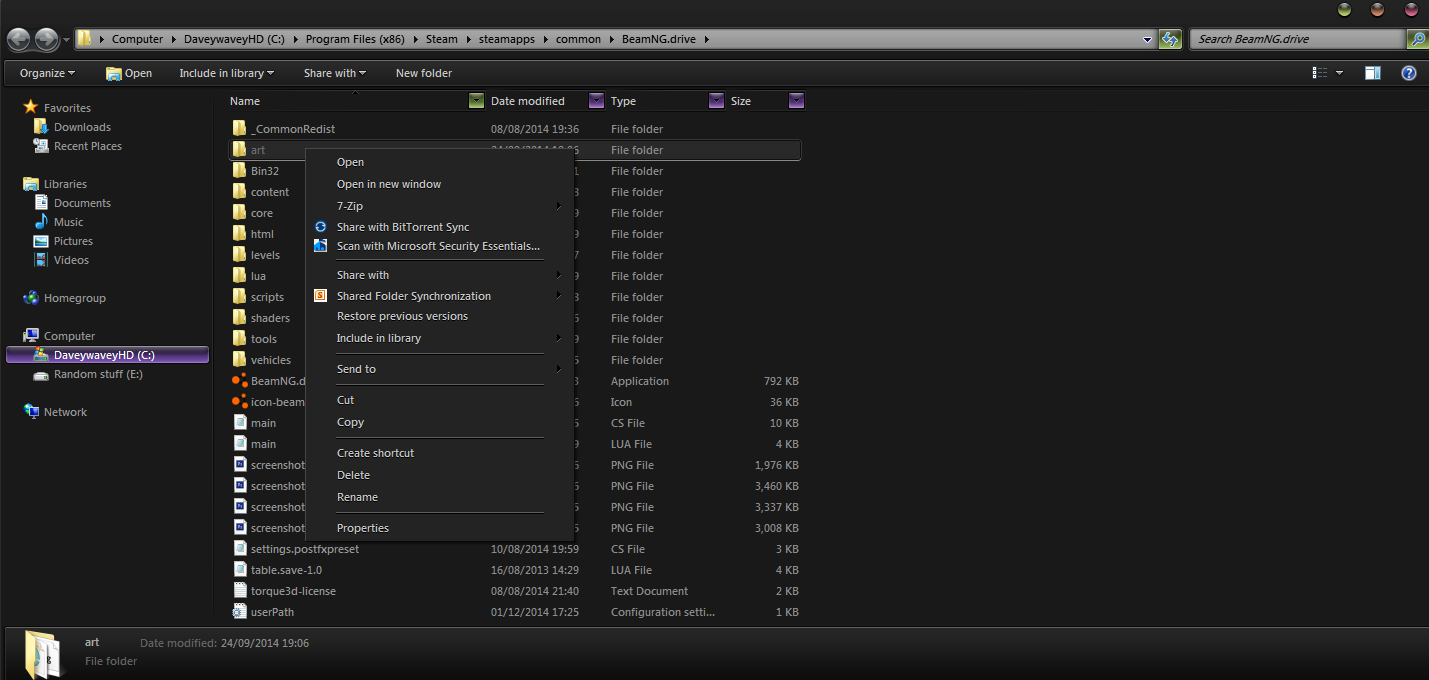Open the Size column filter dropdown
This screenshot has height=680, width=1429.
point(796,100)
